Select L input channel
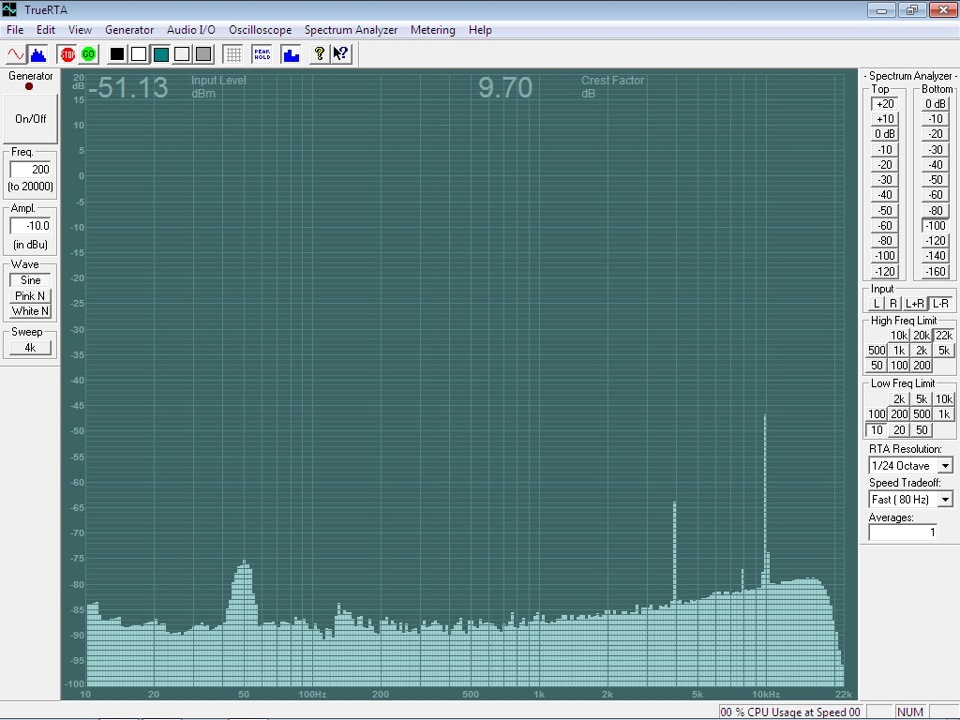 click(877, 304)
